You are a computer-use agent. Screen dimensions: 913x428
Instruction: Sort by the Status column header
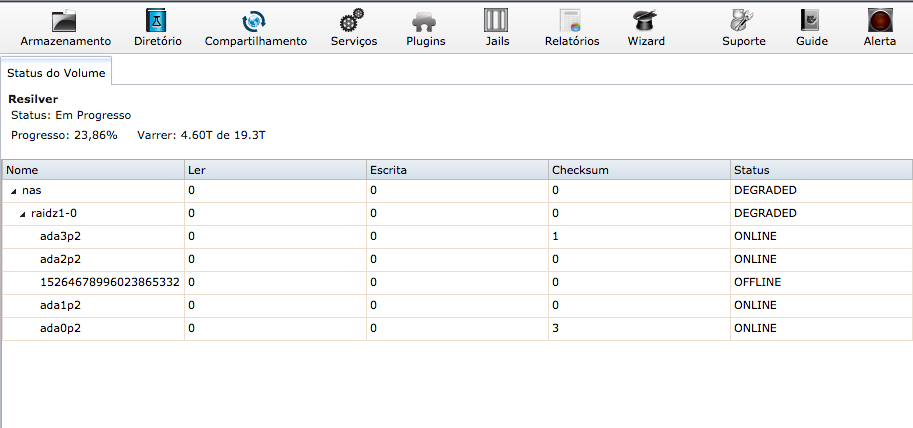pyautogui.click(x=821, y=170)
